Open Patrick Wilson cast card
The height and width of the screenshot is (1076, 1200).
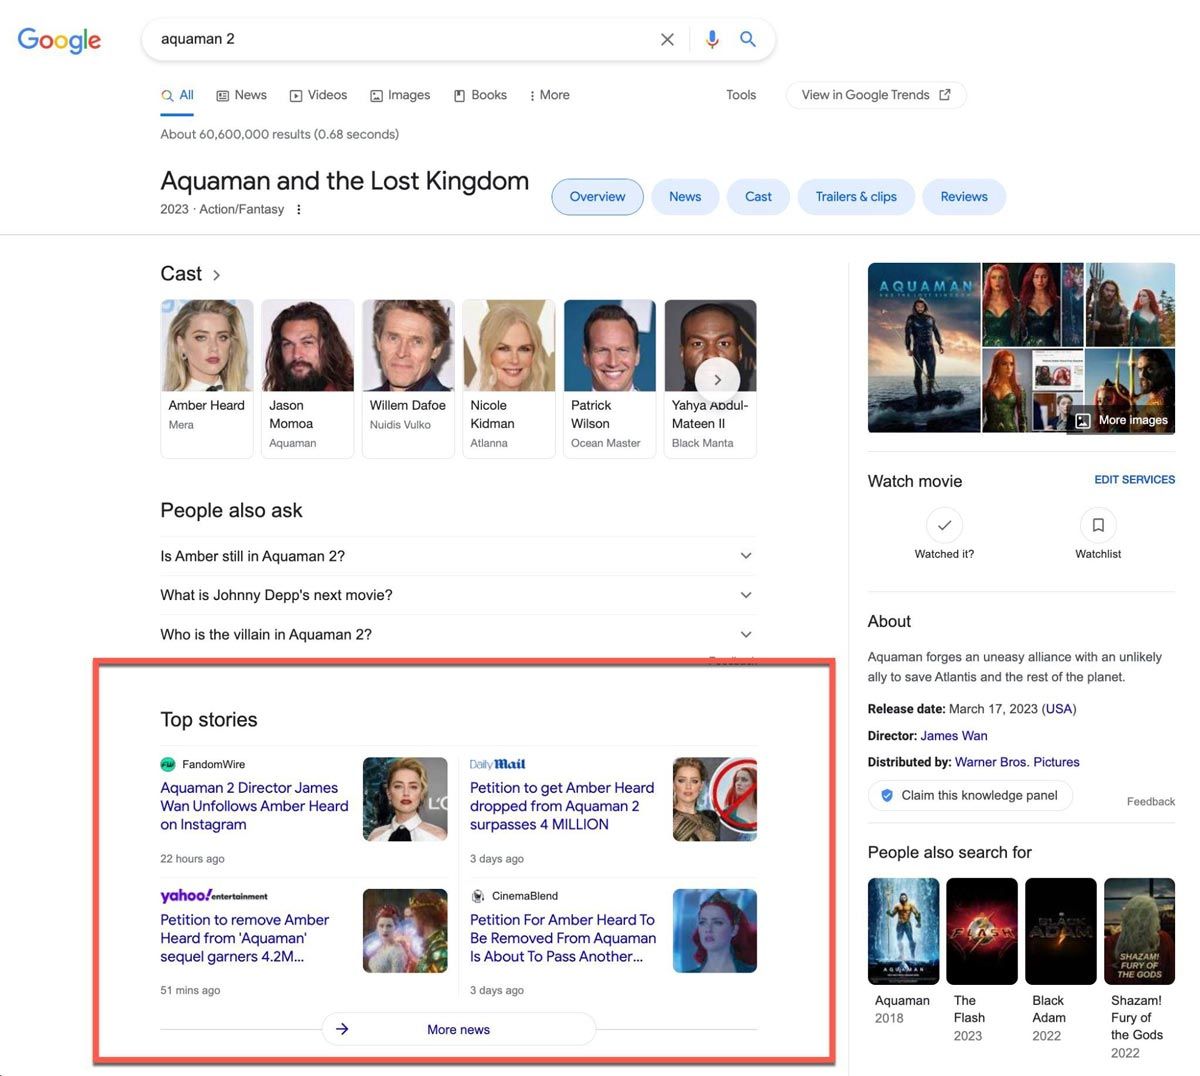coord(610,378)
